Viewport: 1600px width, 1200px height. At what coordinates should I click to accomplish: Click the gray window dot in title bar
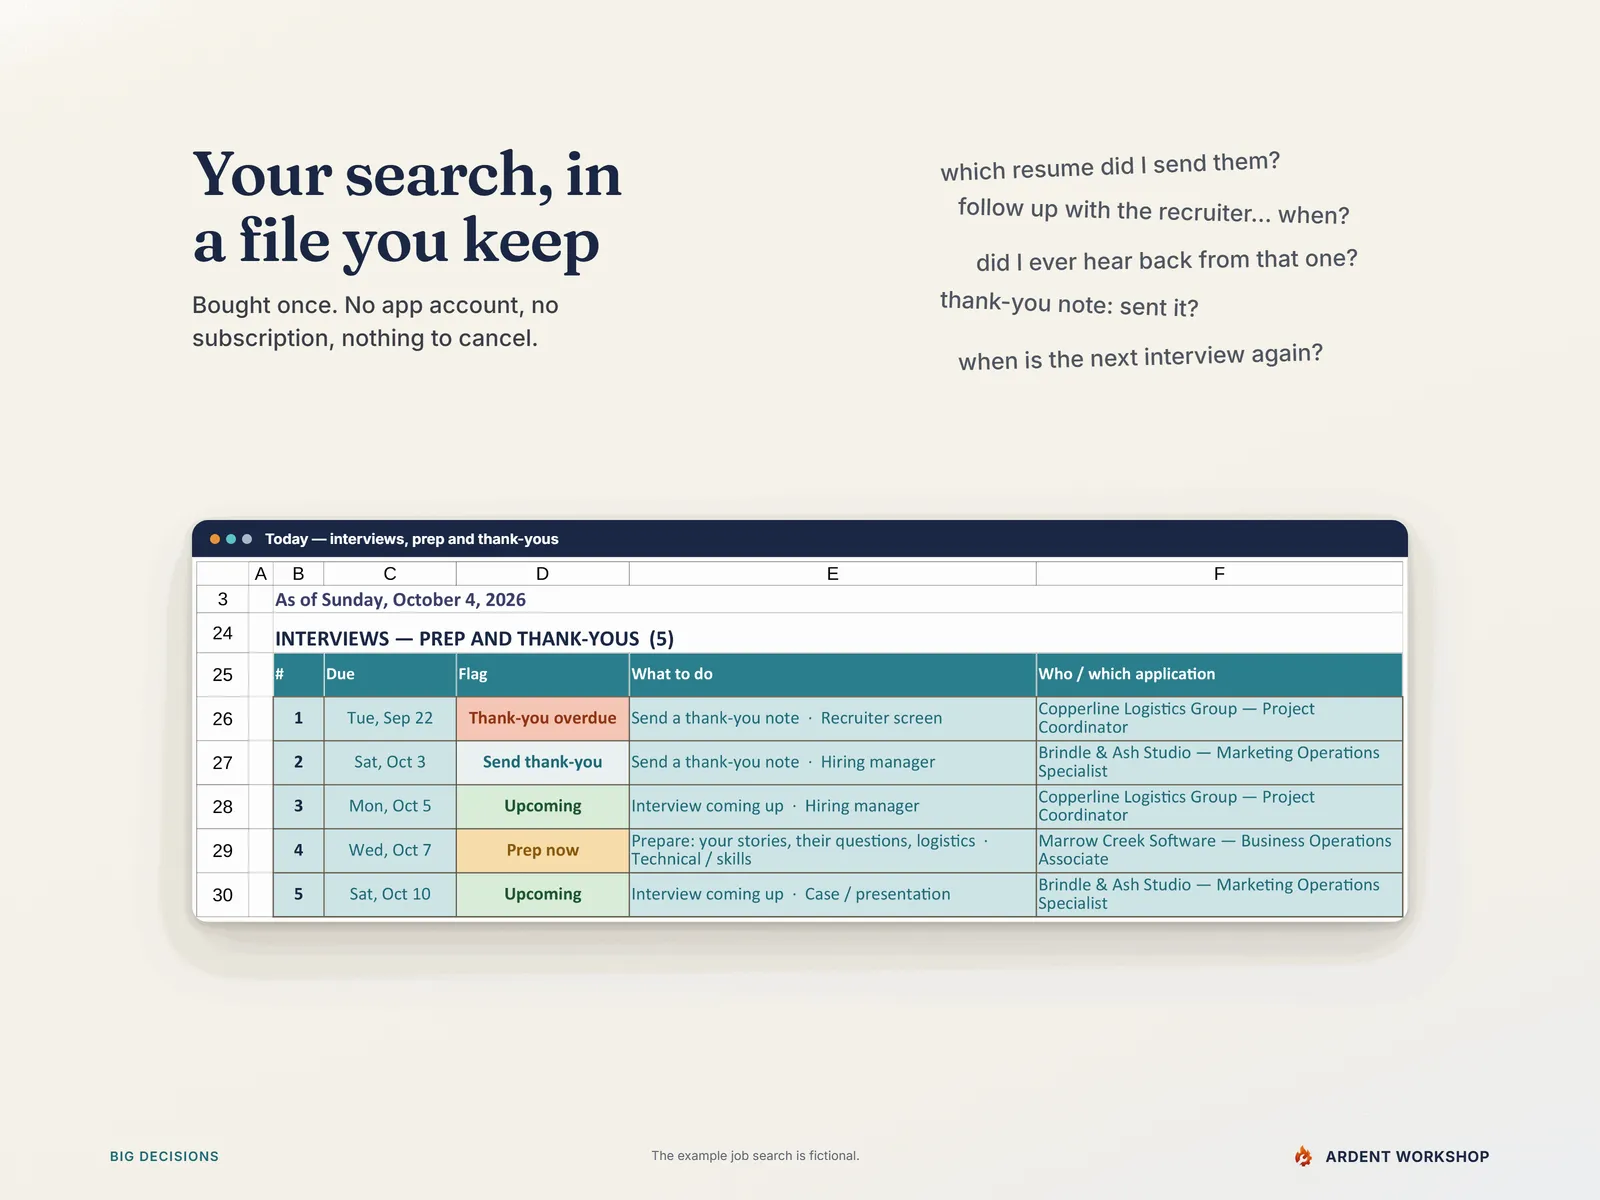247,539
